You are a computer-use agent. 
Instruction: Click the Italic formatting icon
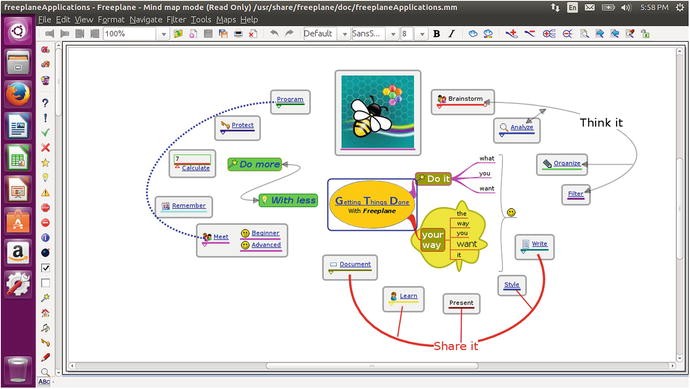(x=451, y=34)
